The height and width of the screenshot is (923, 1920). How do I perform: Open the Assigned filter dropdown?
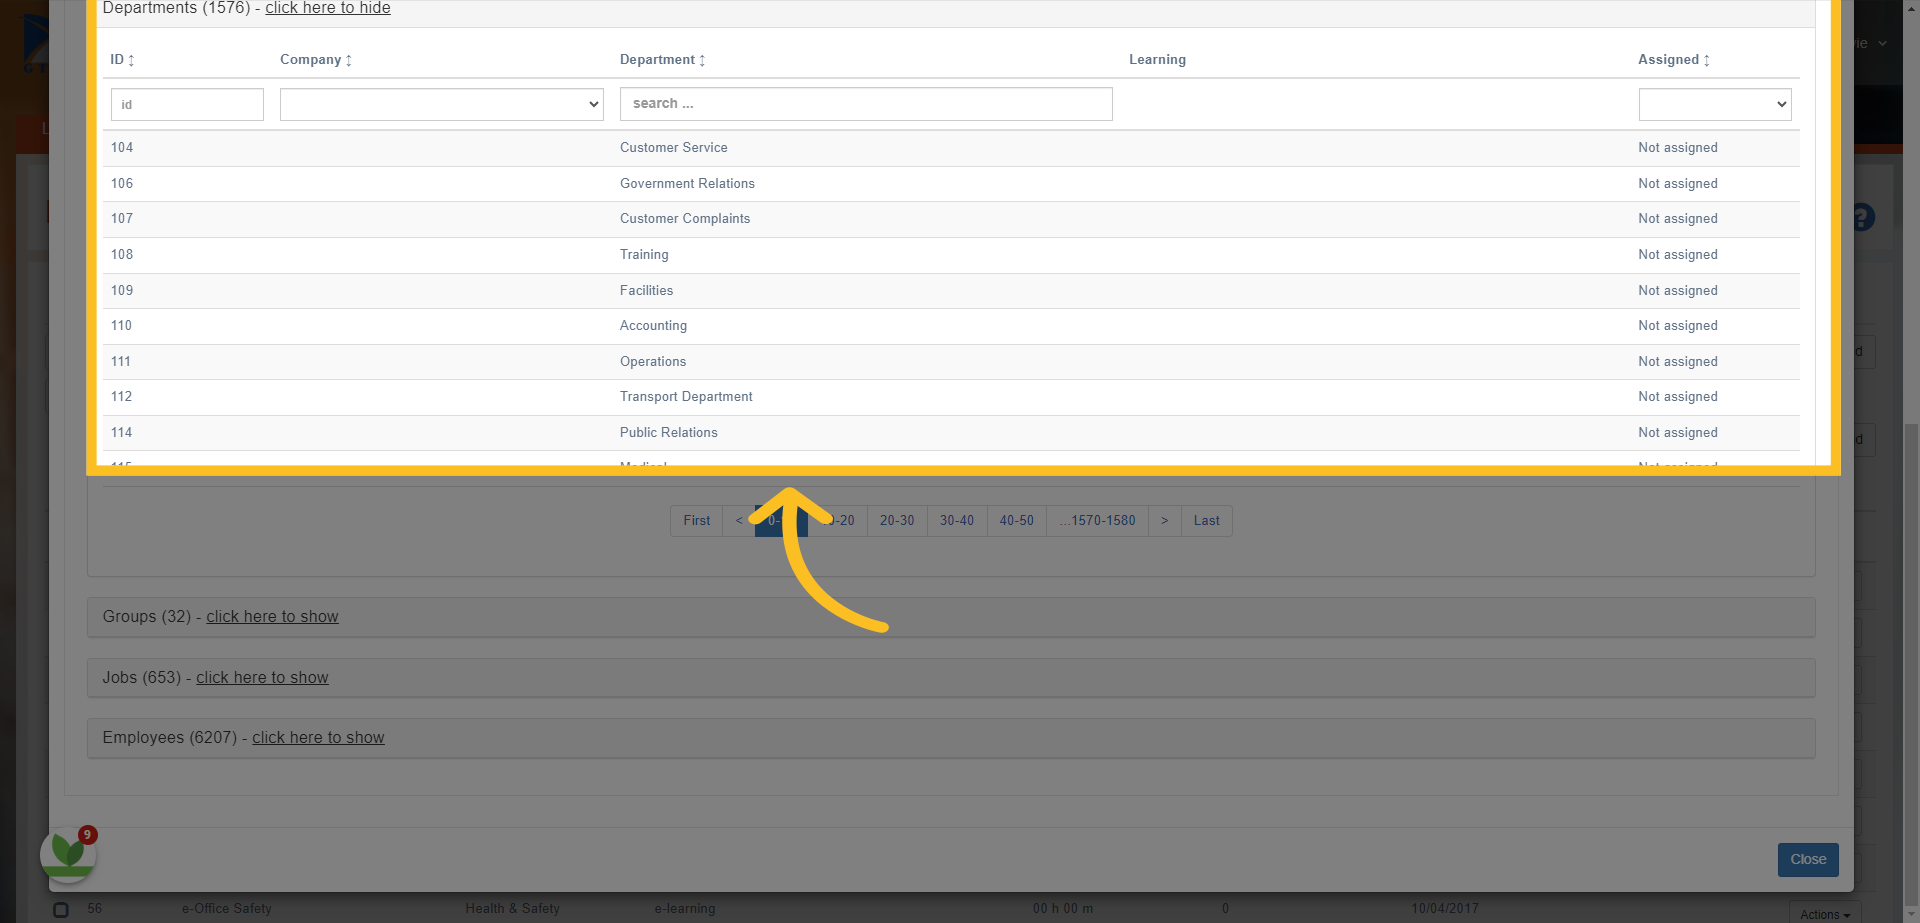[1715, 104]
